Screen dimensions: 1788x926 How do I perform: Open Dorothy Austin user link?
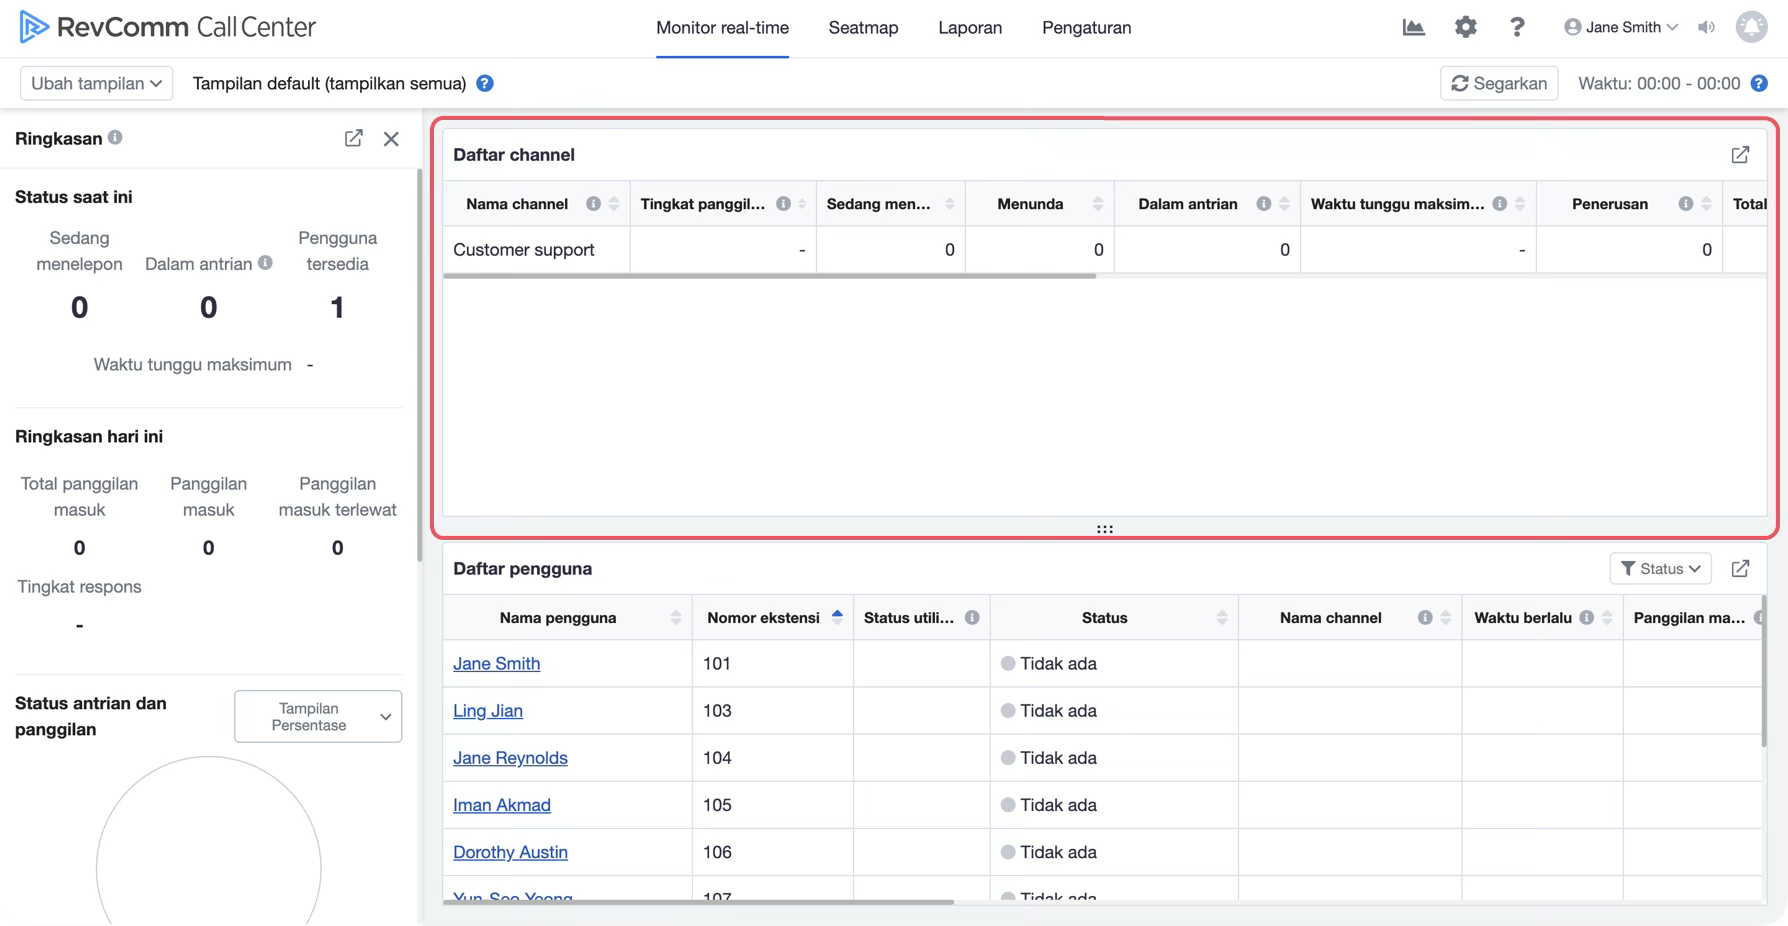[510, 852]
